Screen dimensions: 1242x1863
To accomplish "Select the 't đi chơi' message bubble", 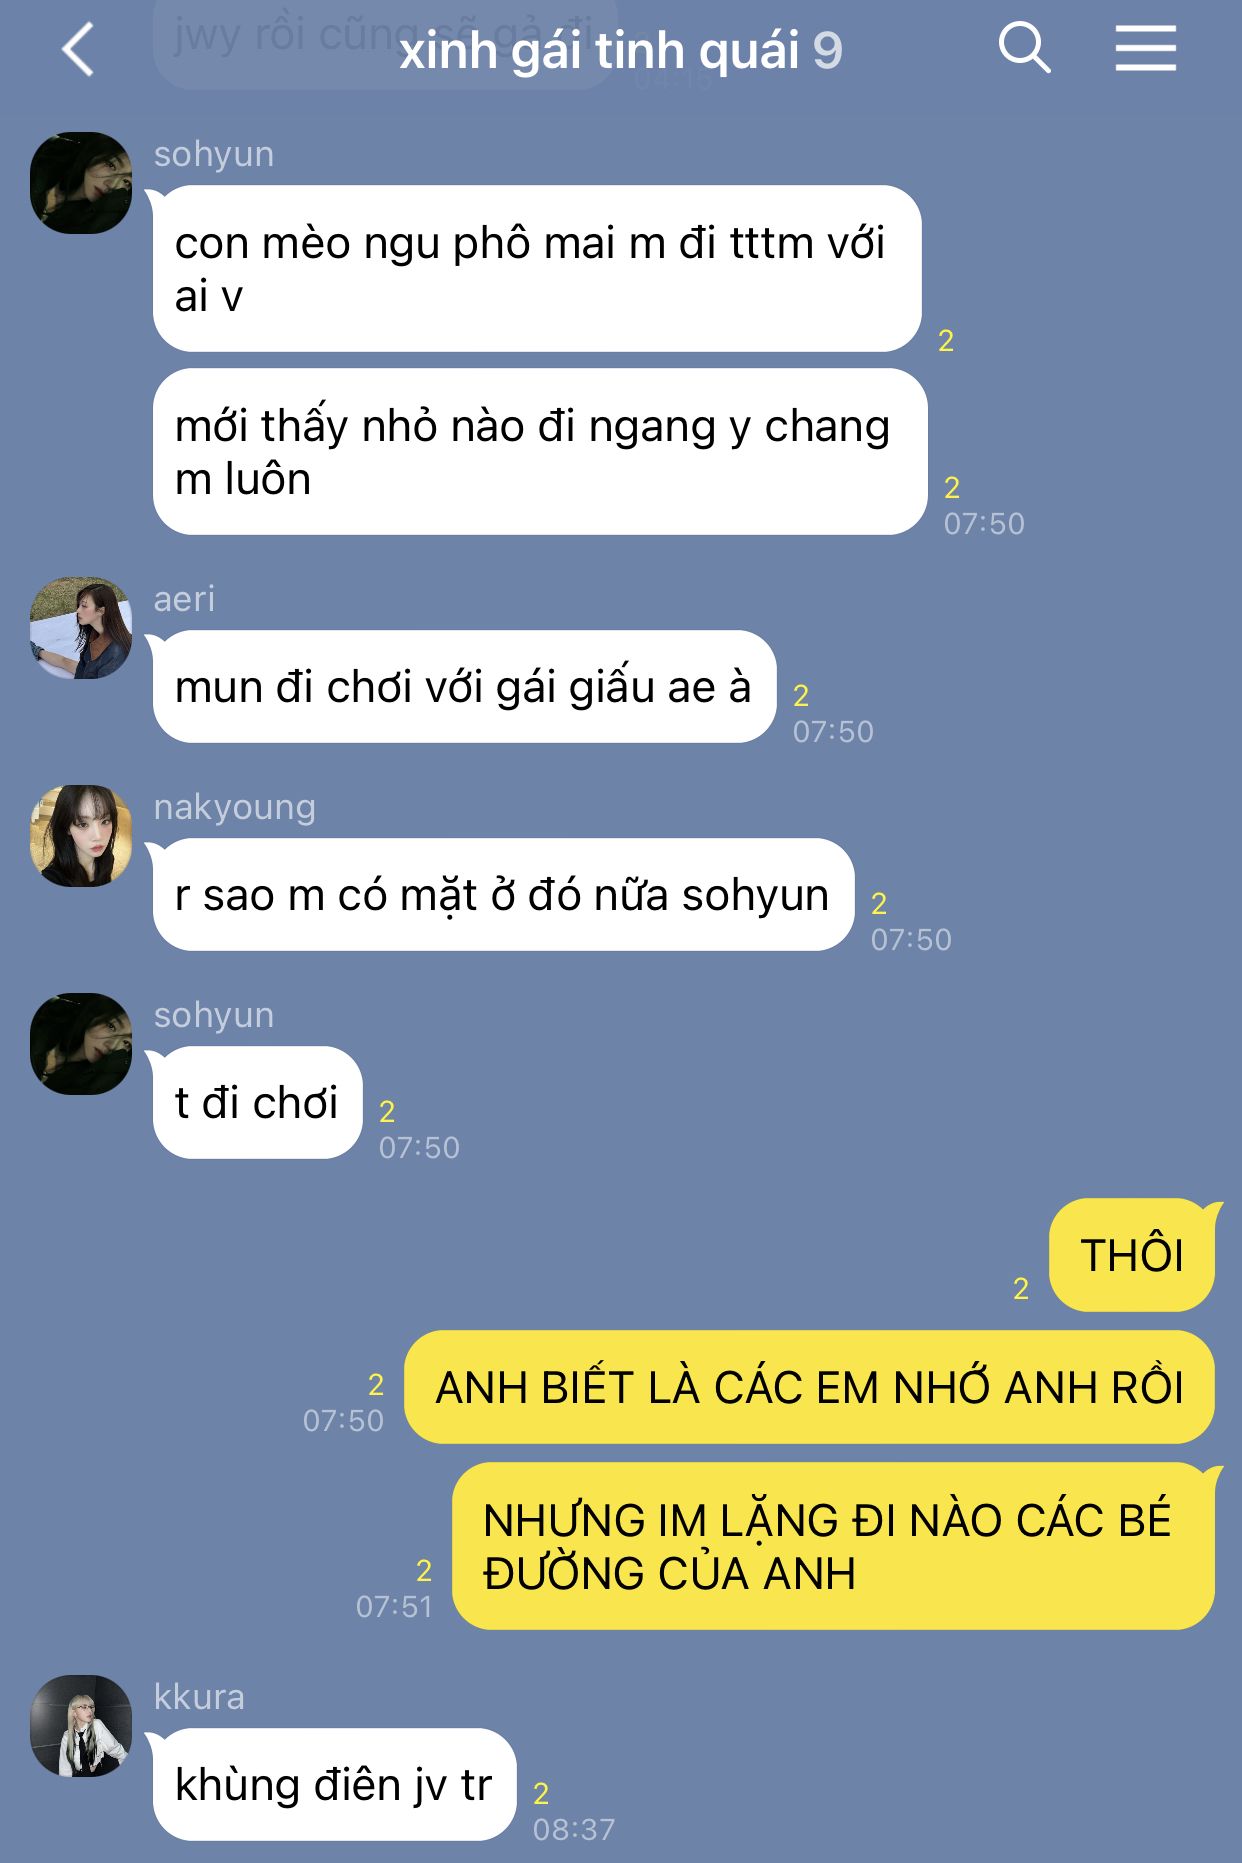I will click(257, 1103).
